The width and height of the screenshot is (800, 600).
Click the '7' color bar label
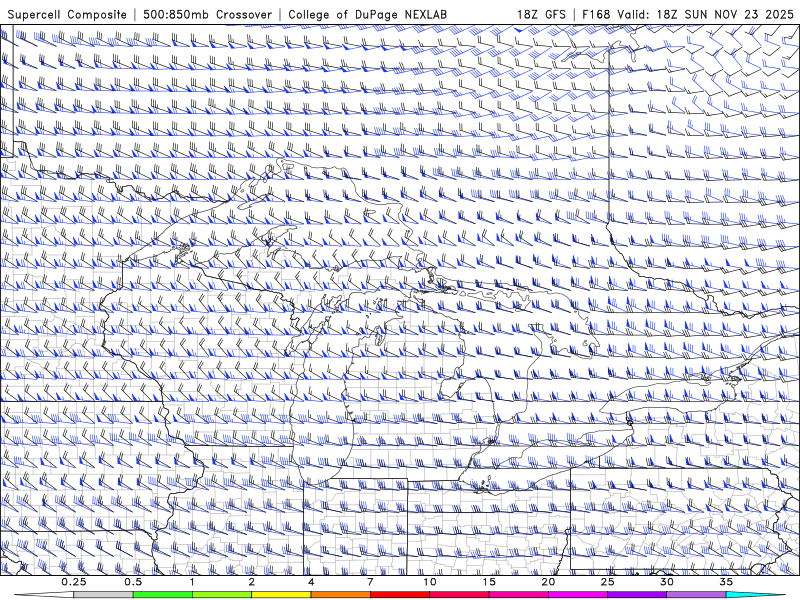click(x=370, y=582)
